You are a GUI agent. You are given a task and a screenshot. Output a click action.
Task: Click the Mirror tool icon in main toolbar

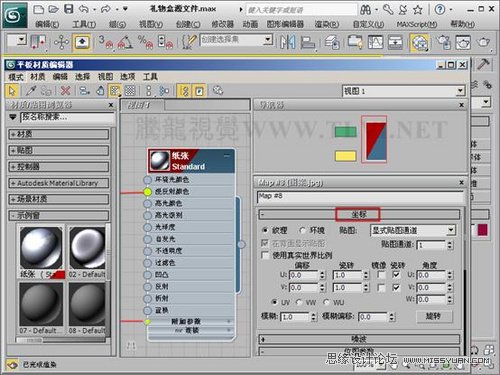pos(287,42)
